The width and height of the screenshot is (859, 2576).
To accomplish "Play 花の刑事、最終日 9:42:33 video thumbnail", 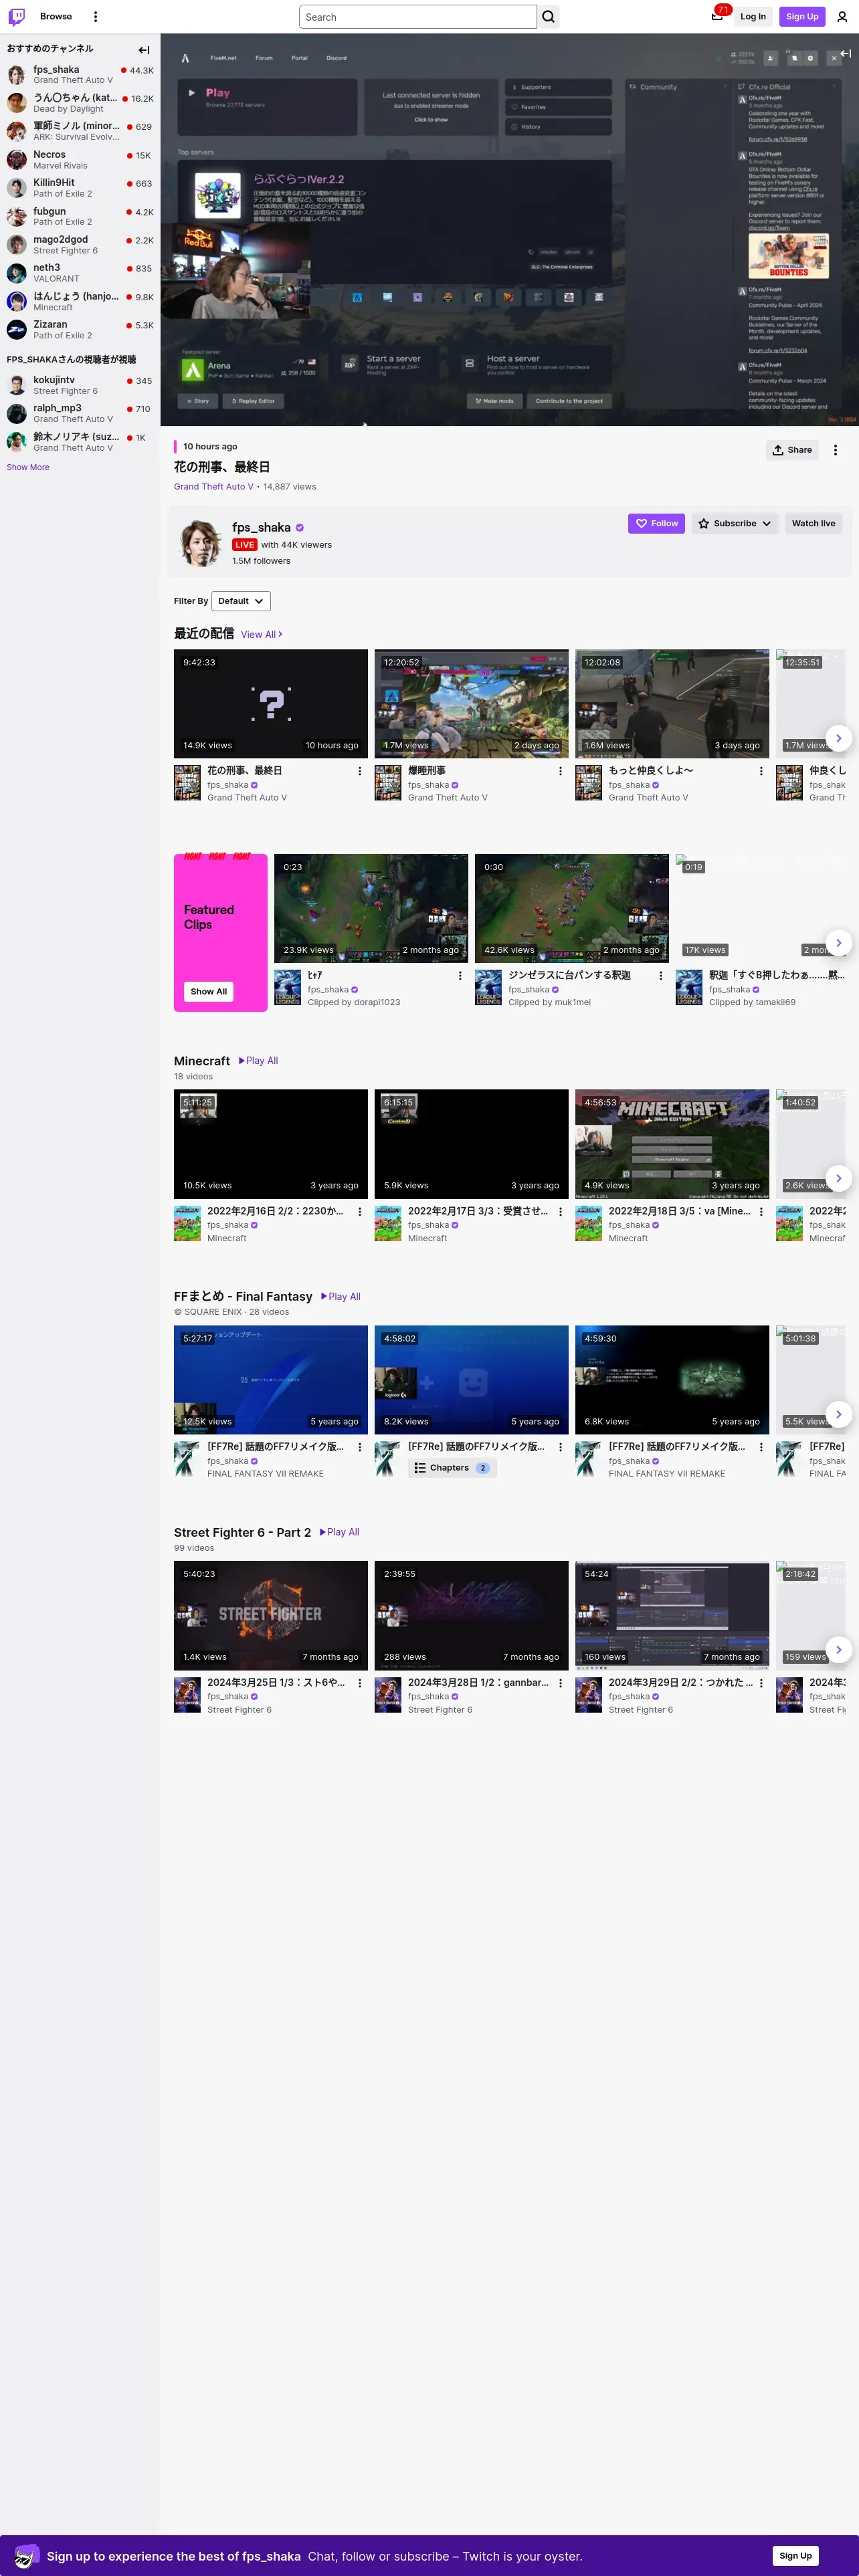I will pos(271,703).
